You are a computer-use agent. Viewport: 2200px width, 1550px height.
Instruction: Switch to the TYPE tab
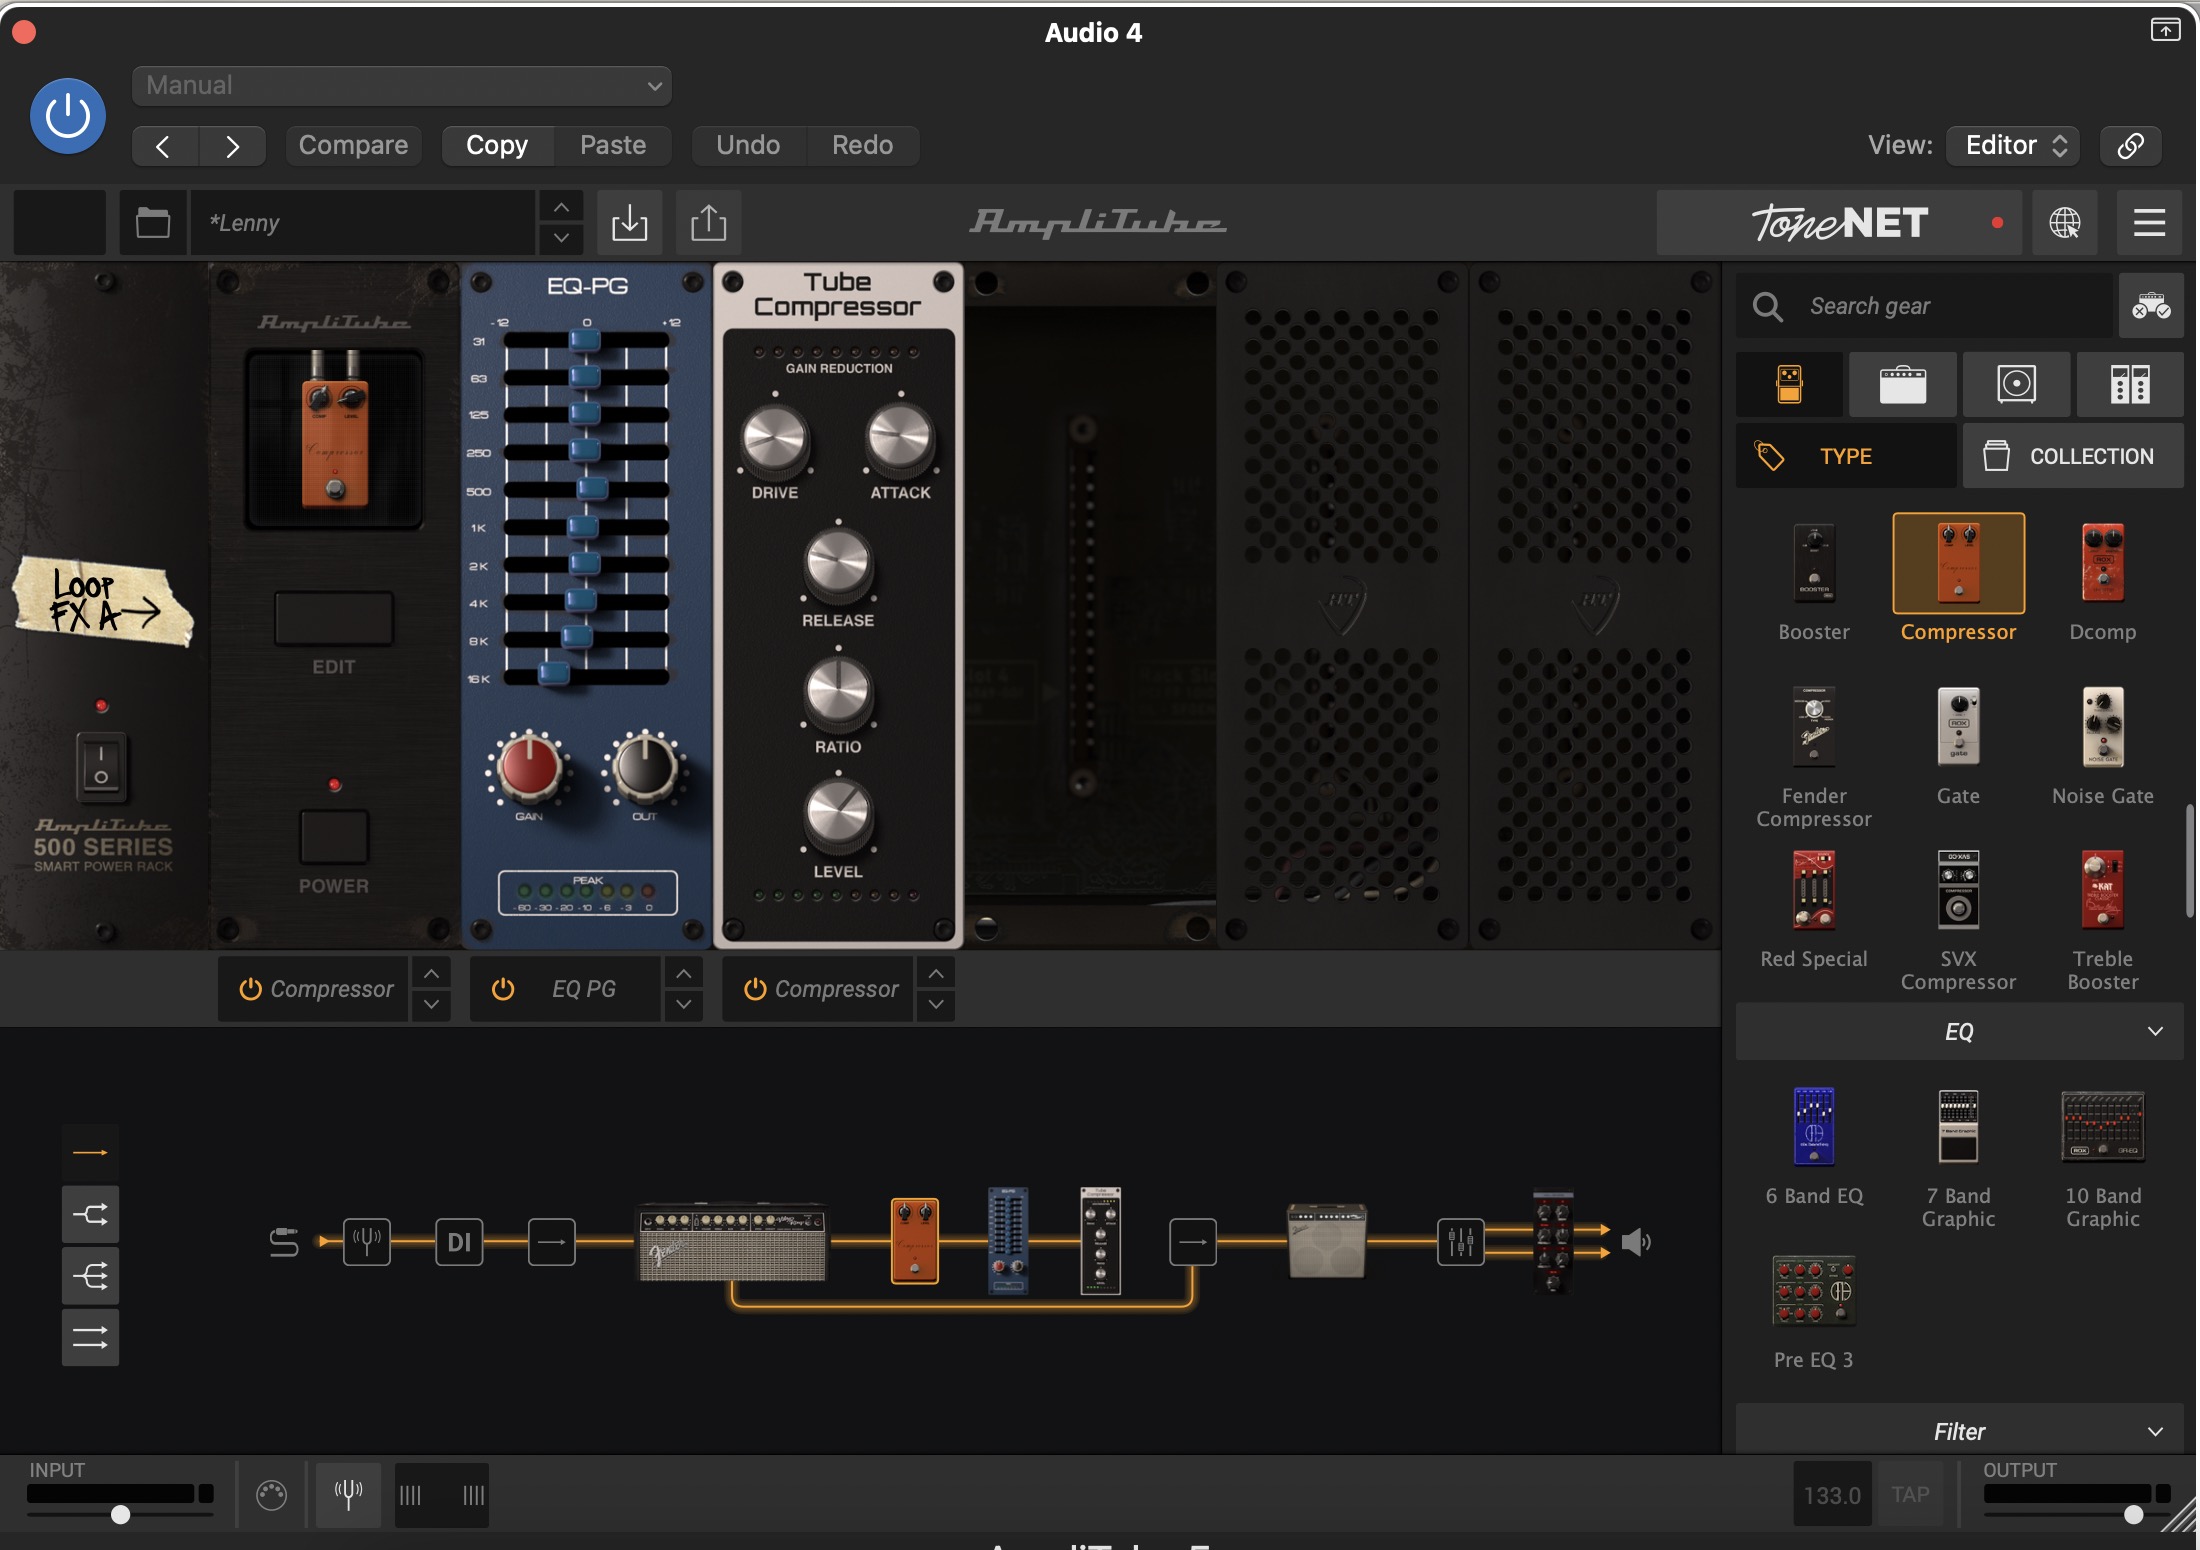click(x=1846, y=456)
